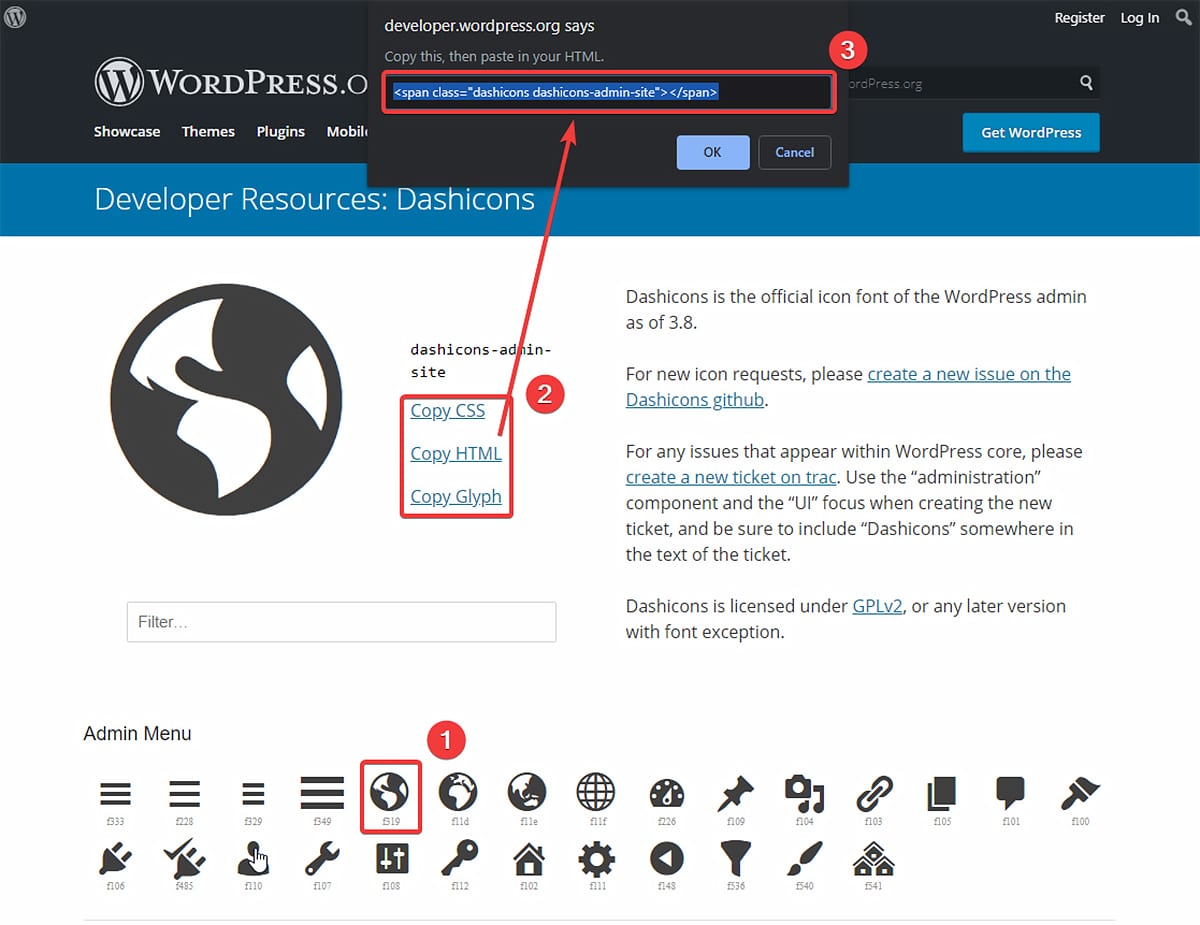Click the dashicons-admin-site name text
The width and height of the screenshot is (1200, 925).
(x=481, y=361)
